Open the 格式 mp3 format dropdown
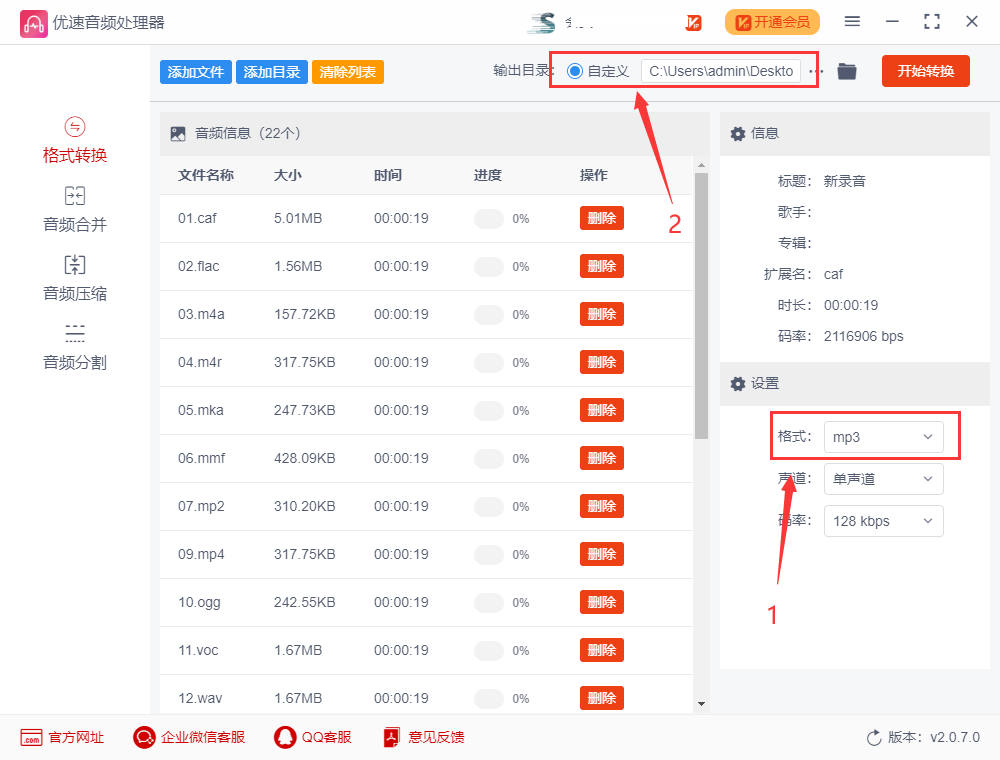1000x760 pixels. click(x=883, y=437)
